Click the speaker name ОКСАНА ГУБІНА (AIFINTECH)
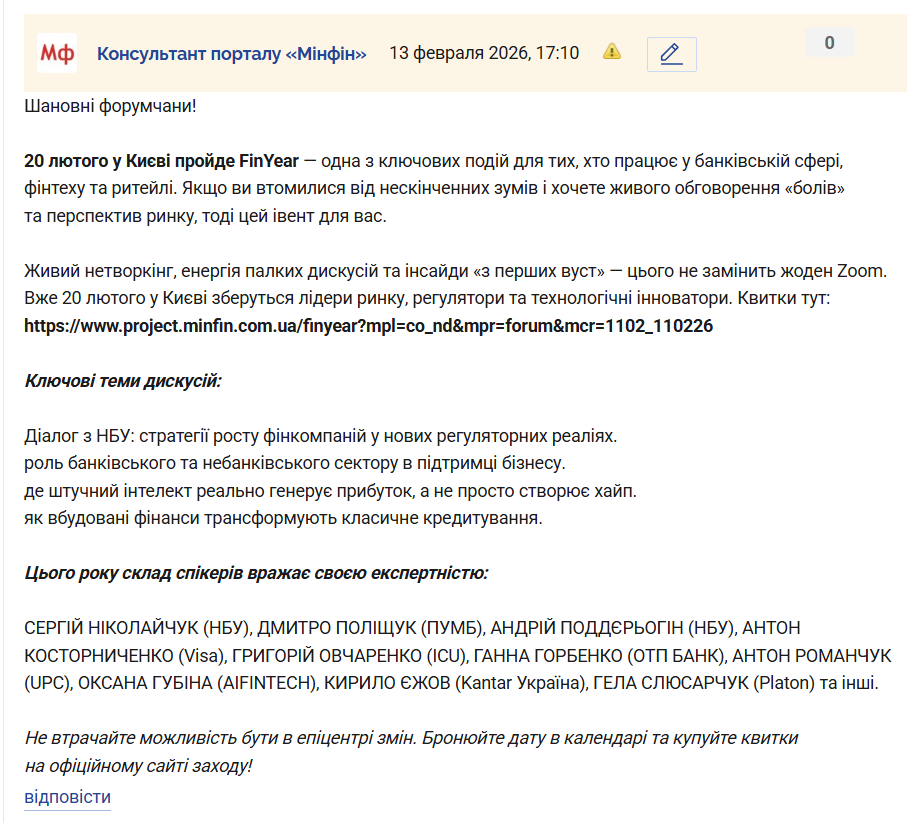The height and width of the screenshot is (823, 923). pos(197,683)
